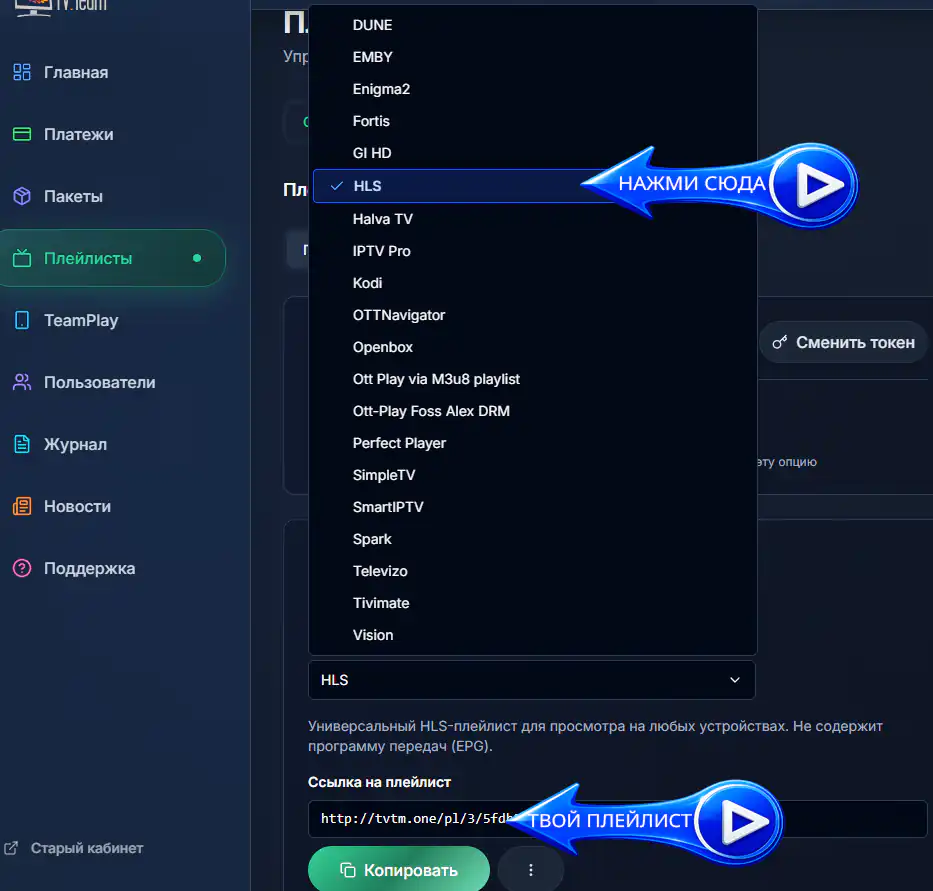The image size is (933, 891).
Task: Click the Пользователи people icon
Action: (22, 382)
